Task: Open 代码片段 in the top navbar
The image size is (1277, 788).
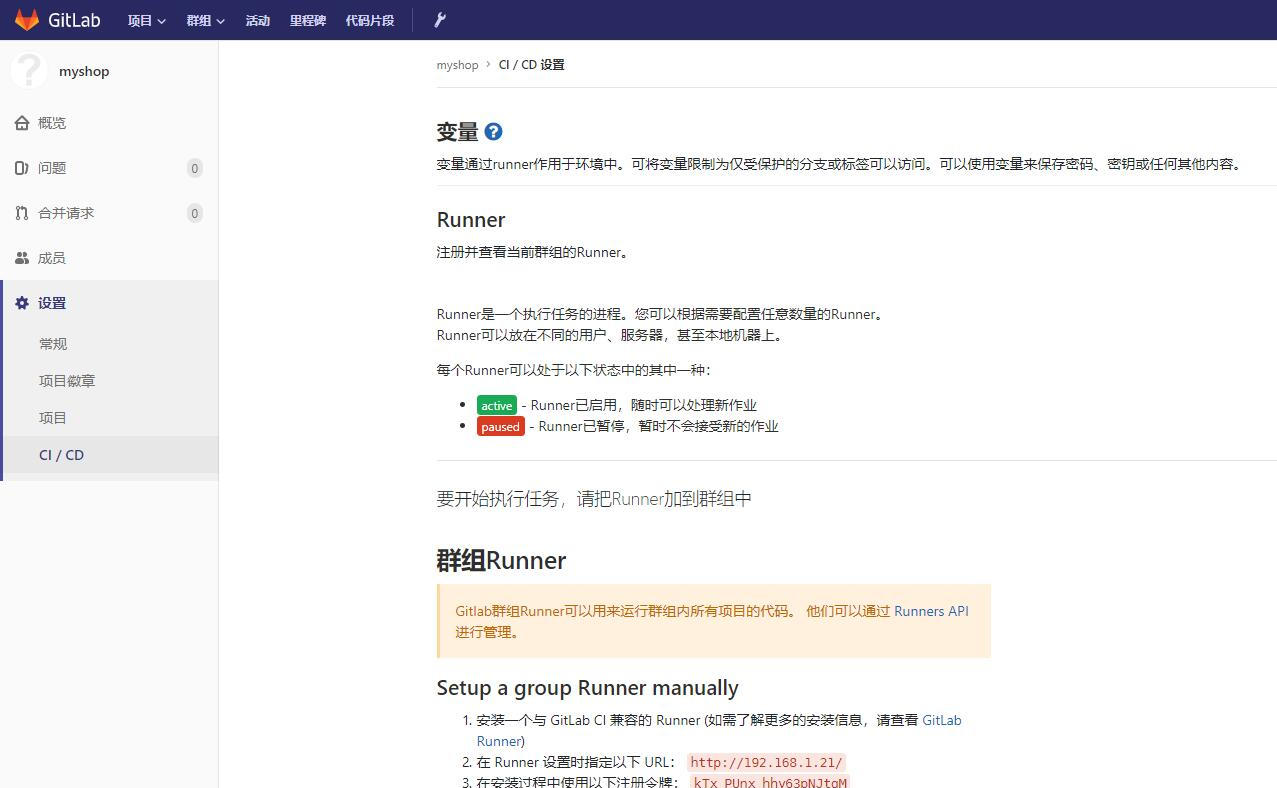Action: click(370, 20)
